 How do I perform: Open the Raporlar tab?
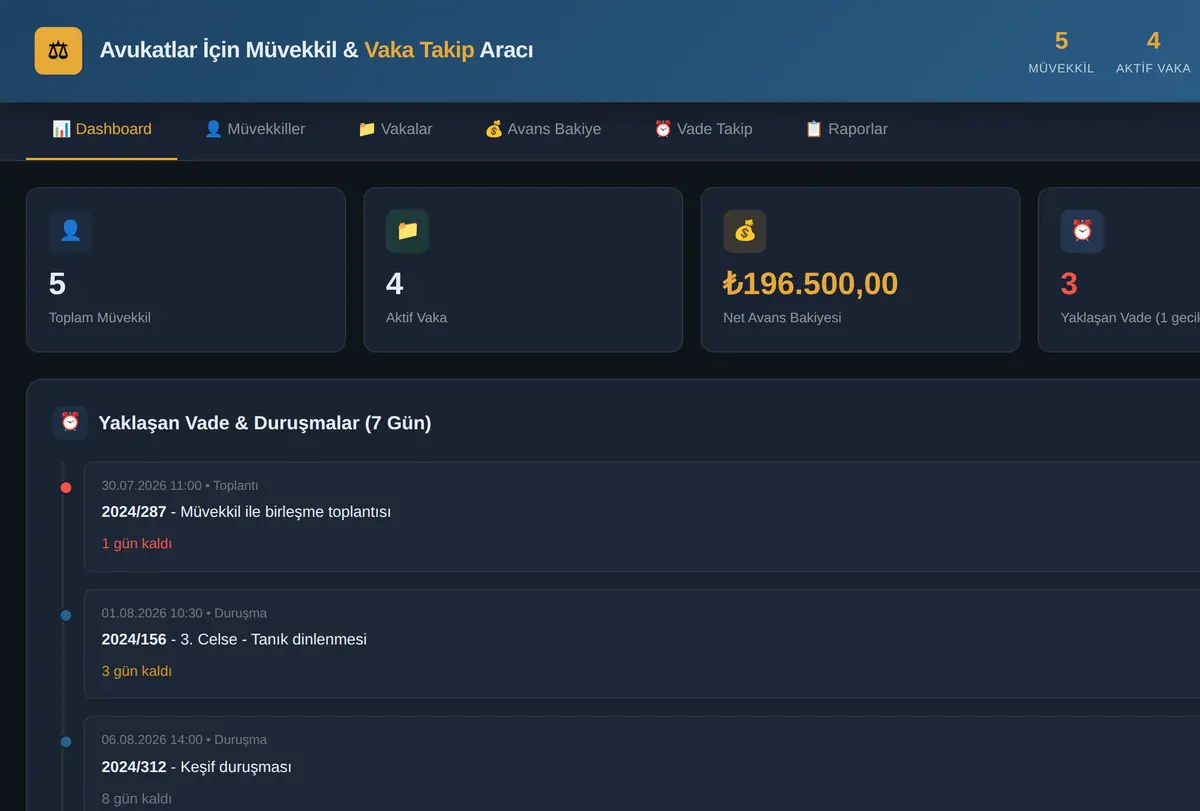click(x=846, y=129)
